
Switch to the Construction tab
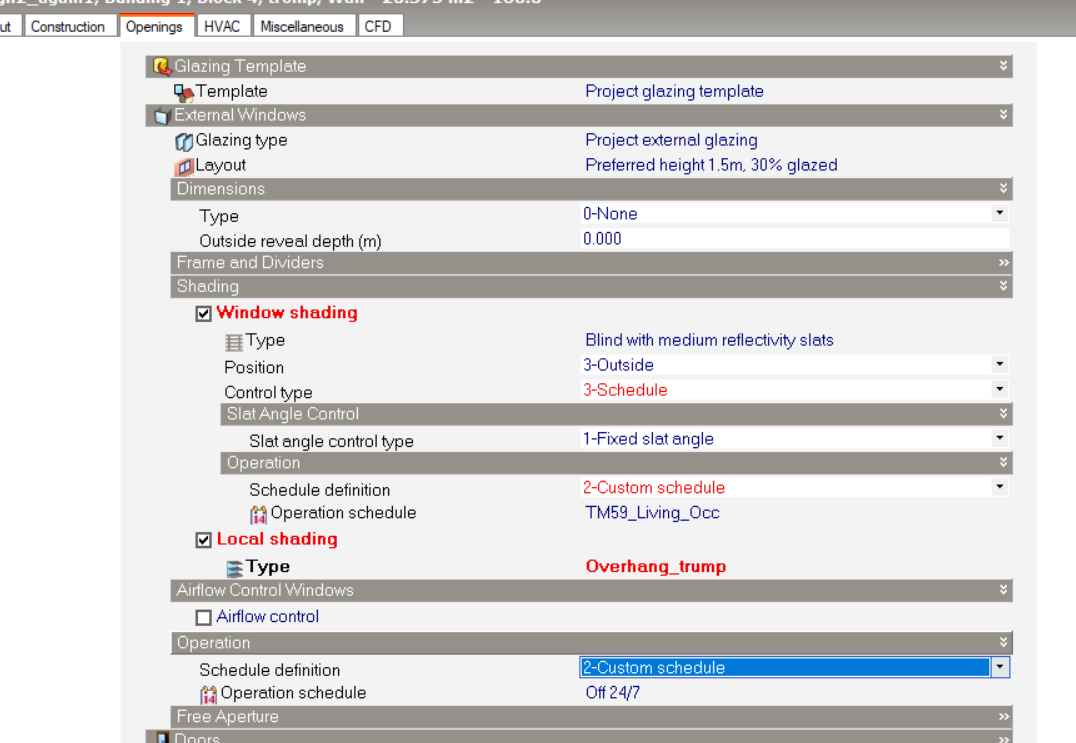pos(68,26)
